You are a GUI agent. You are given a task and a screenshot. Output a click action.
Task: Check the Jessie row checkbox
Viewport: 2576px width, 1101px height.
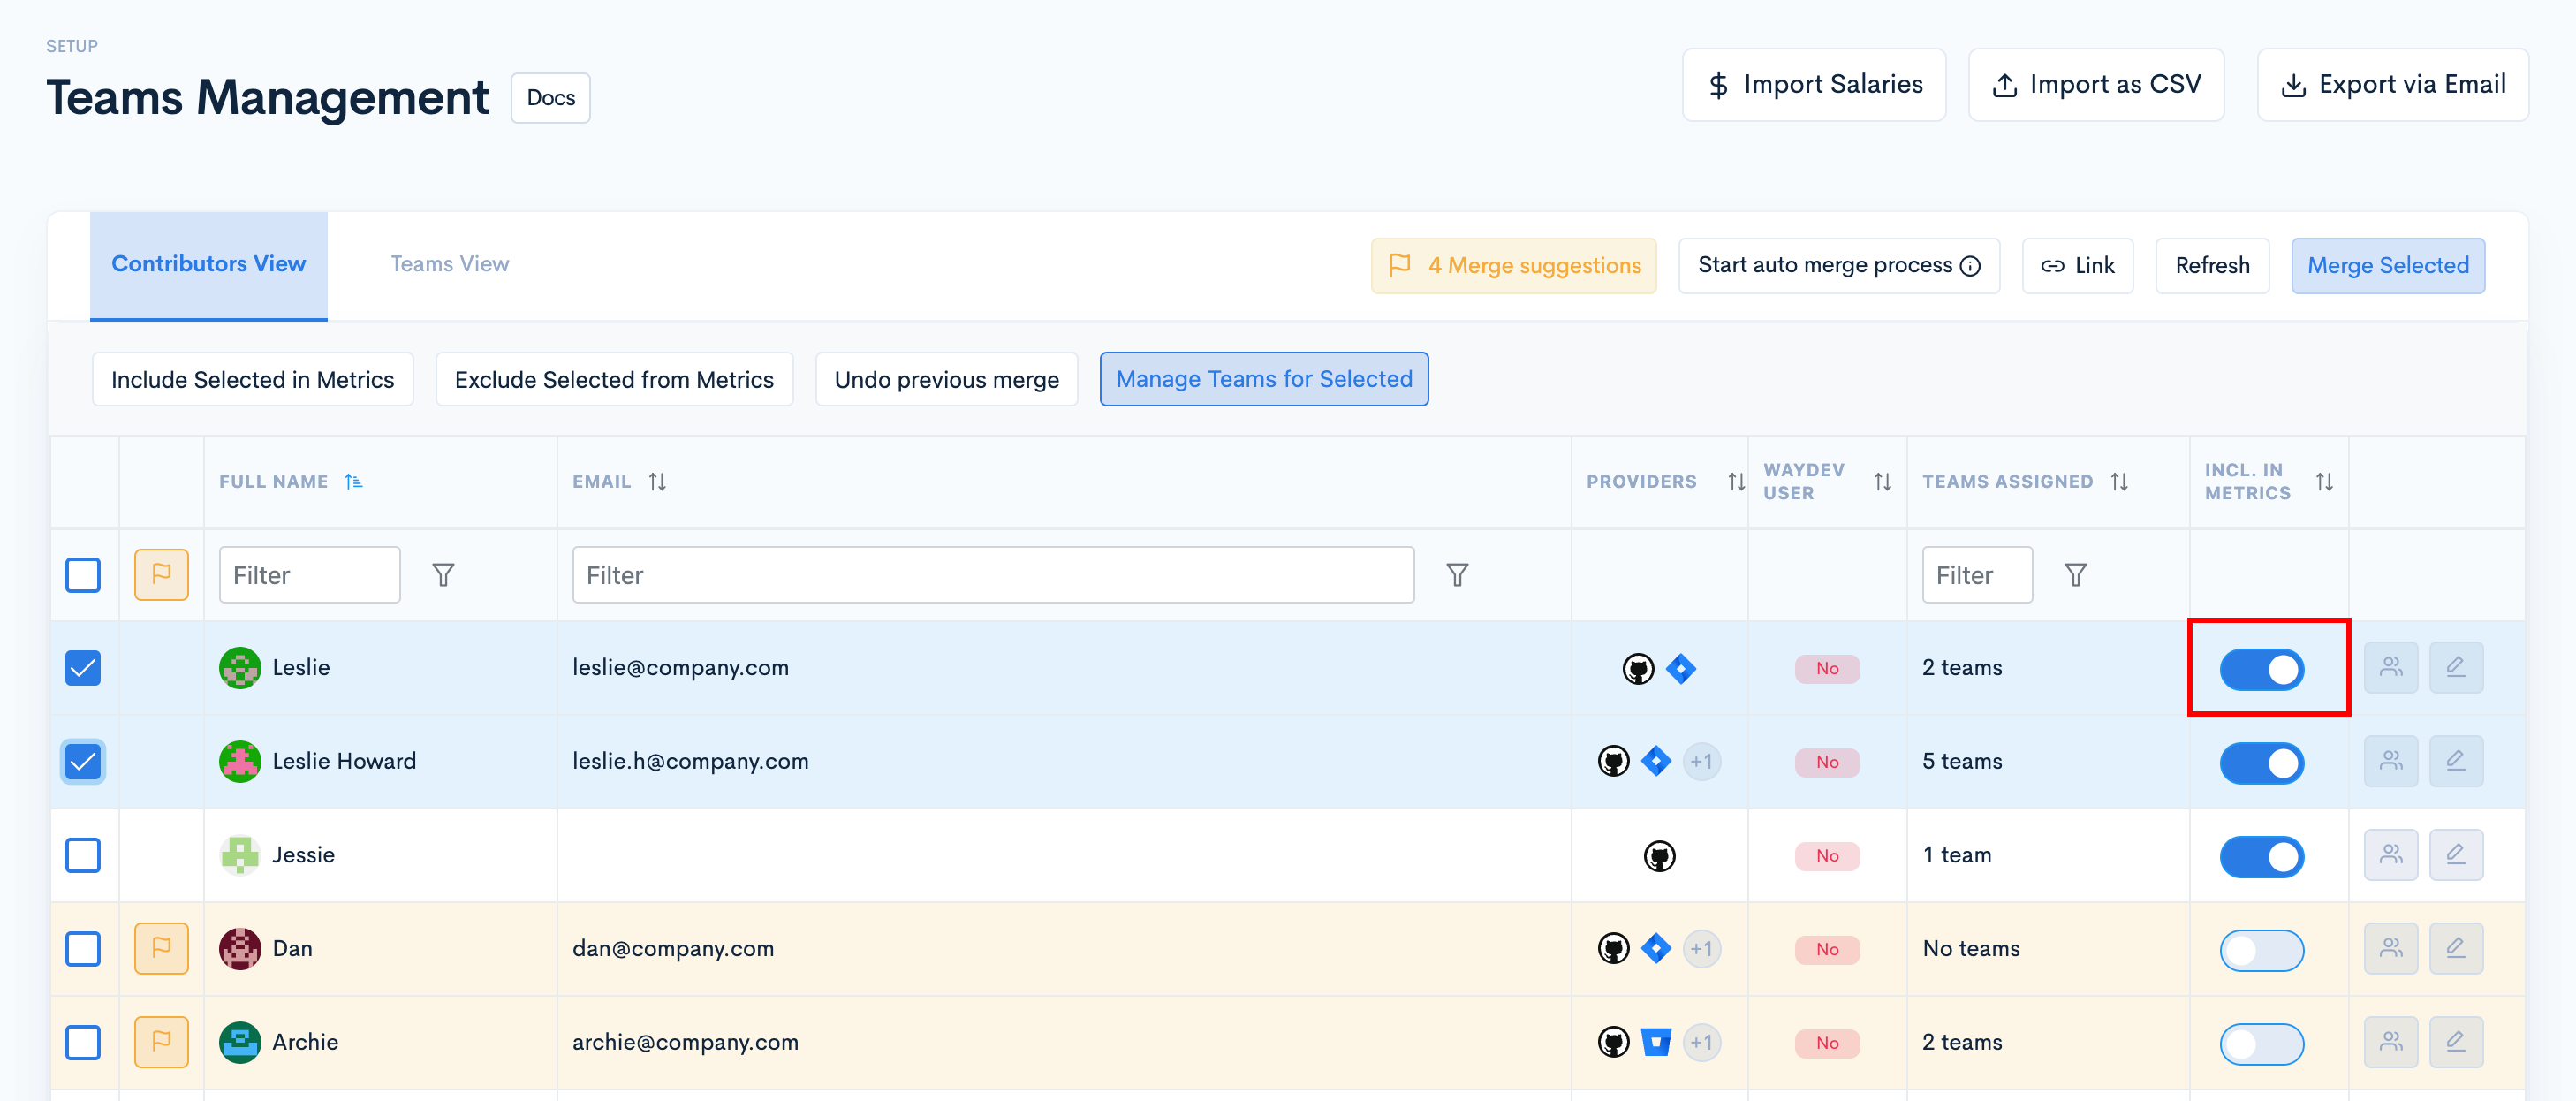tap(83, 855)
